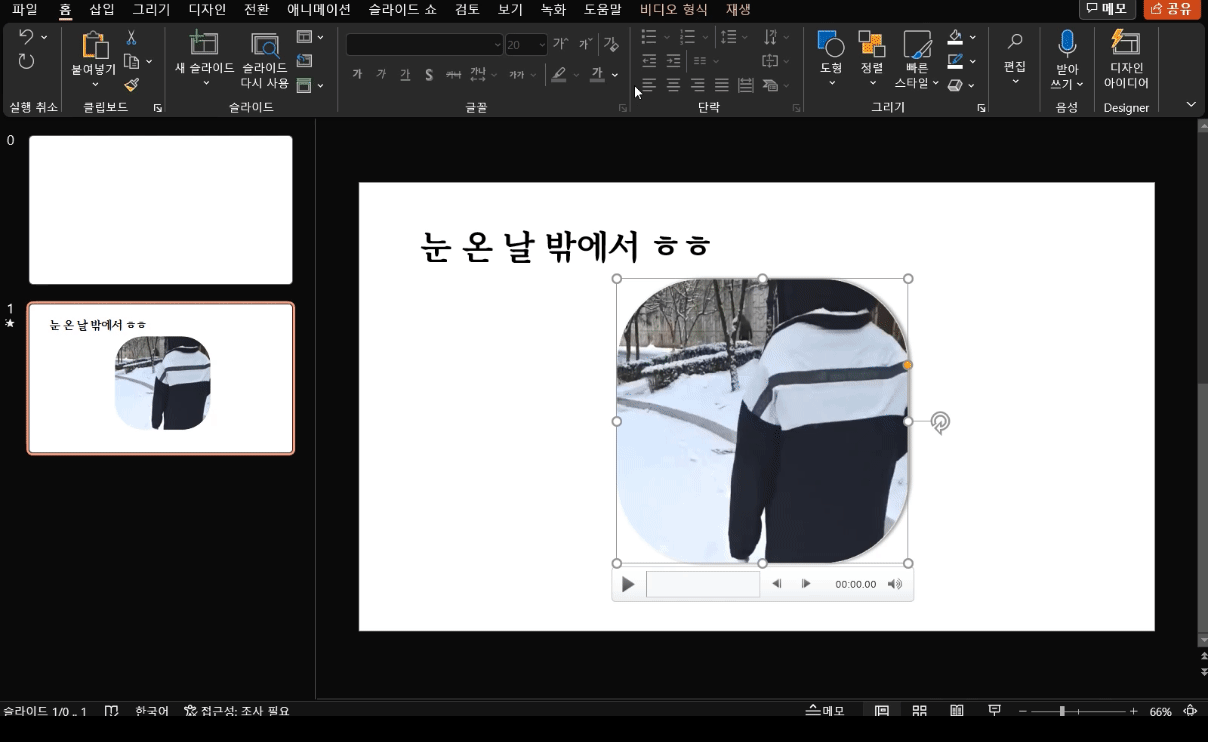
Task: Expand the line spacing dropdown
Action: click(x=746, y=37)
